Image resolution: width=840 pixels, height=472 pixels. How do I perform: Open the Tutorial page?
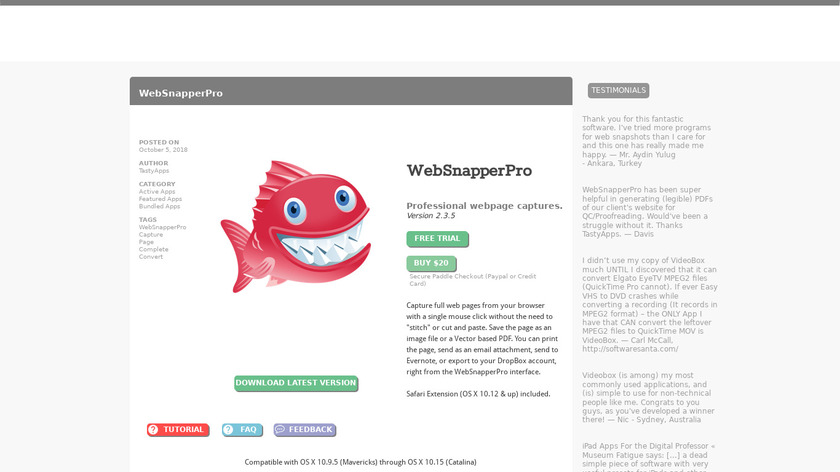tap(178, 430)
